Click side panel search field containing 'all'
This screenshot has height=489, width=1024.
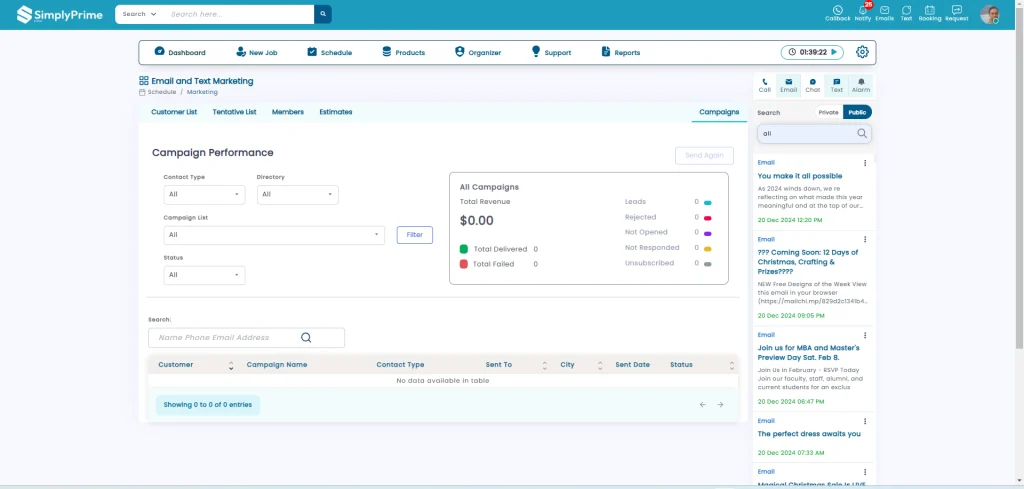(x=814, y=133)
